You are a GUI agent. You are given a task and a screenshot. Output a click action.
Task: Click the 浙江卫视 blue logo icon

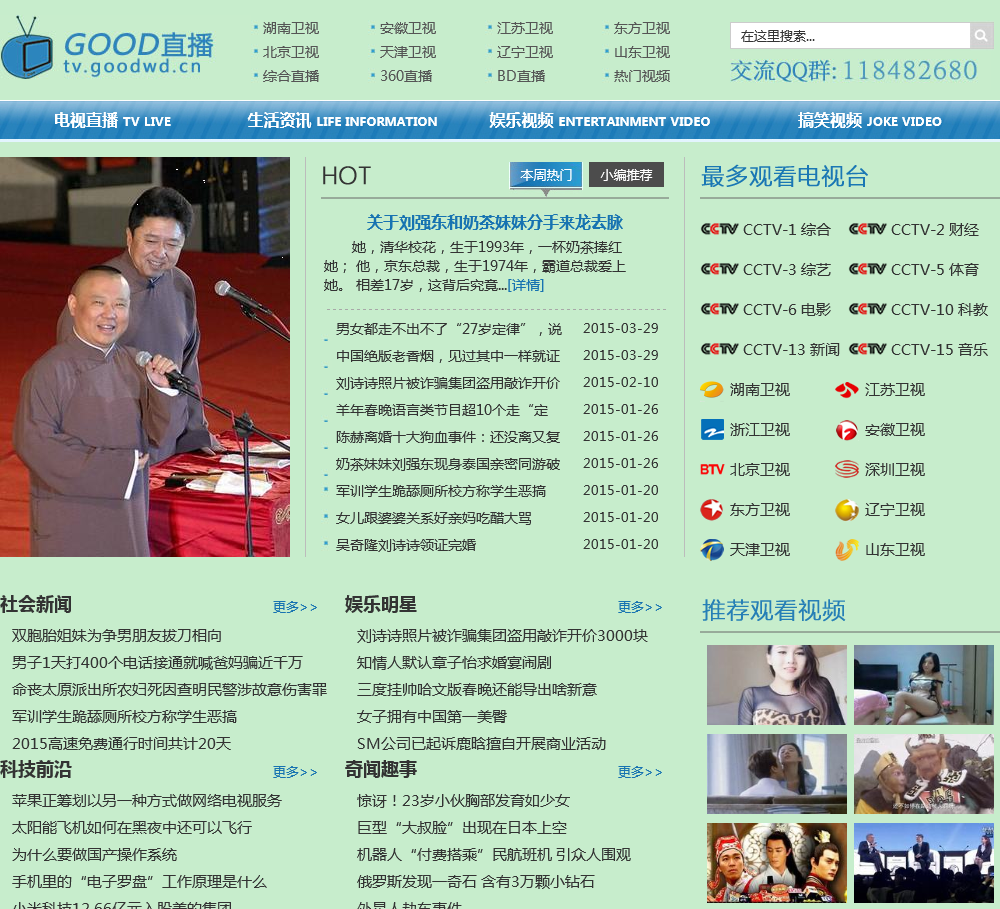click(x=712, y=429)
